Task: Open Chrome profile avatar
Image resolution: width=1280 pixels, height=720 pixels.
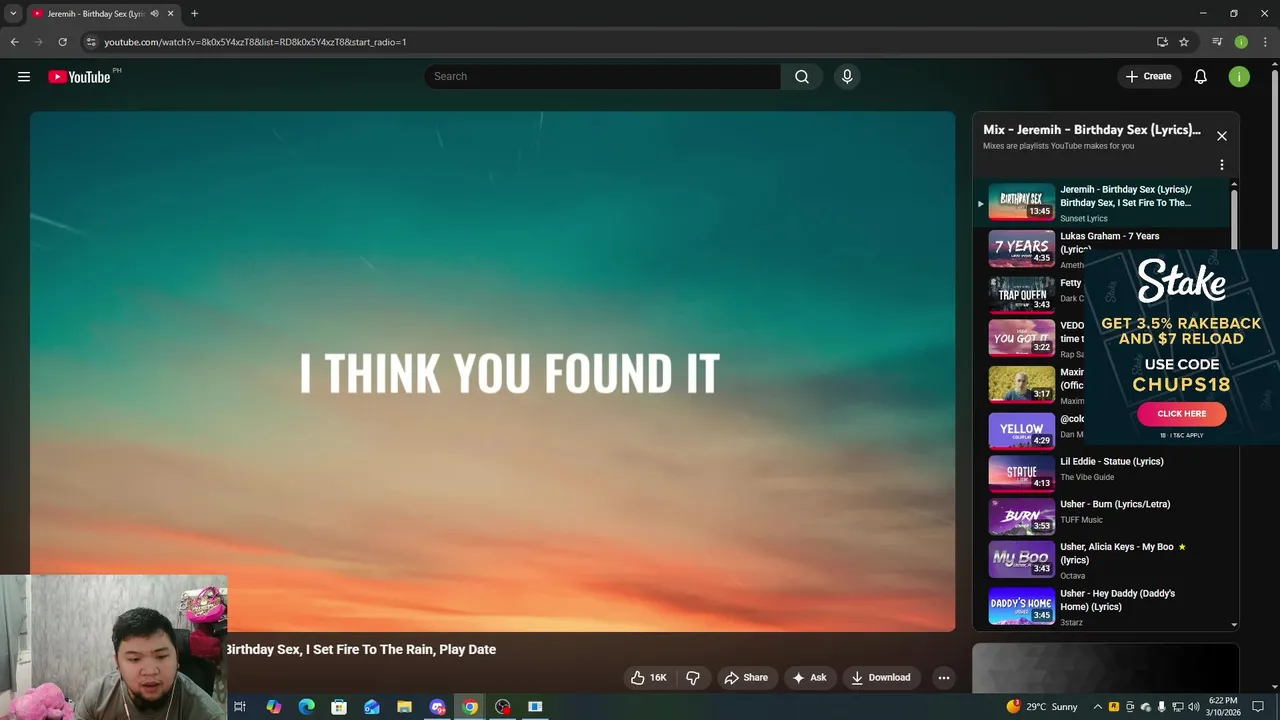Action: tap(1241, 42)
